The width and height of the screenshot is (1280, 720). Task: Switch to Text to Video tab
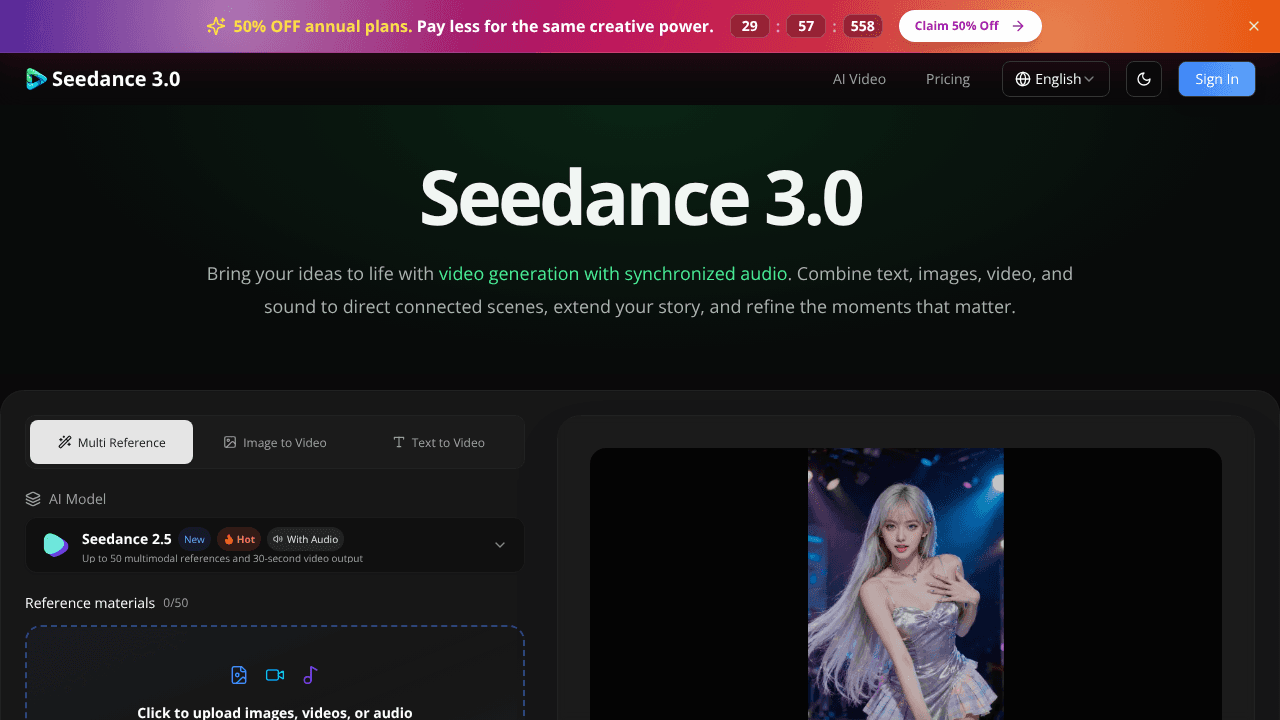[x=439, y=442]
